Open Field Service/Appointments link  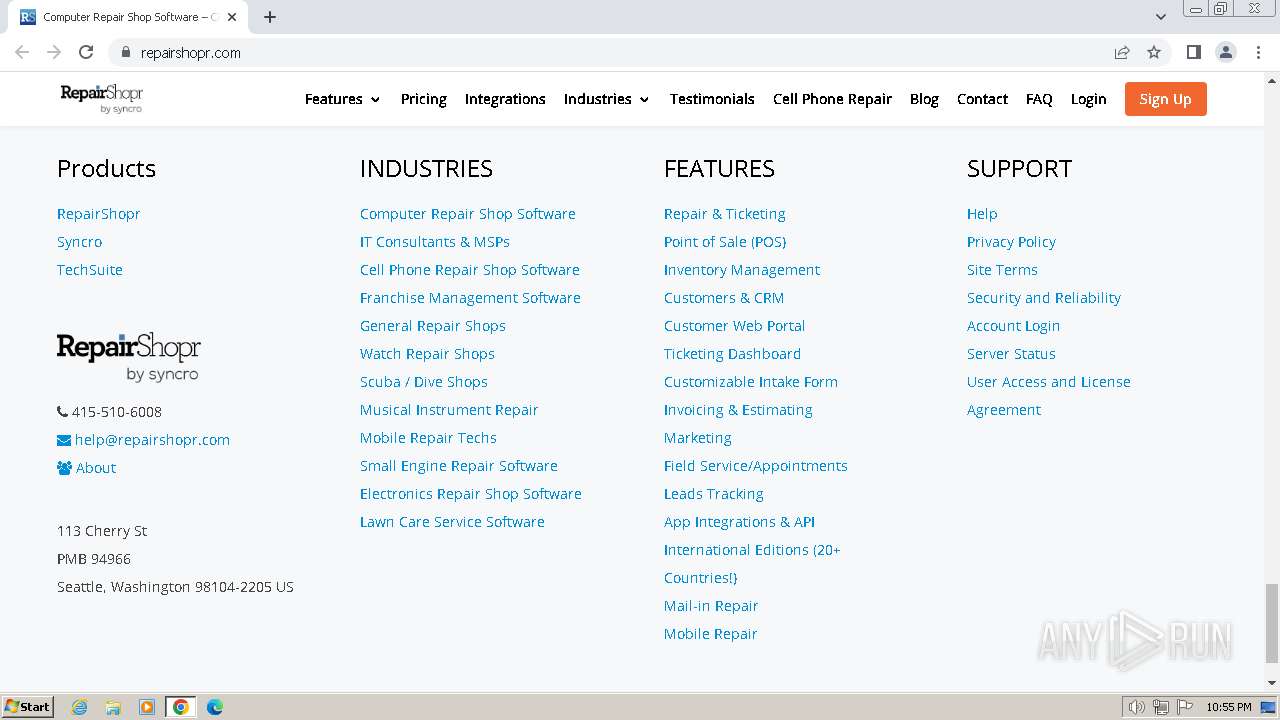pos(756,466)
